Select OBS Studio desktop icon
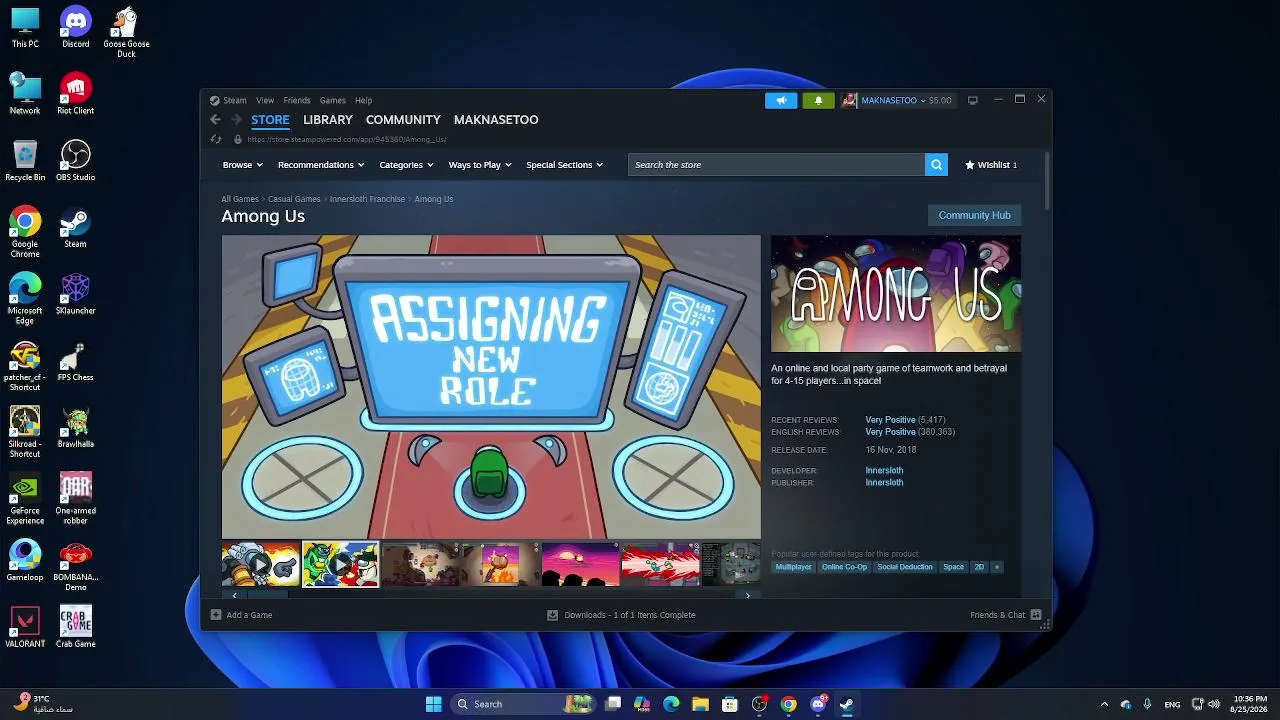The image size is (1280, 720). (75, 161)
